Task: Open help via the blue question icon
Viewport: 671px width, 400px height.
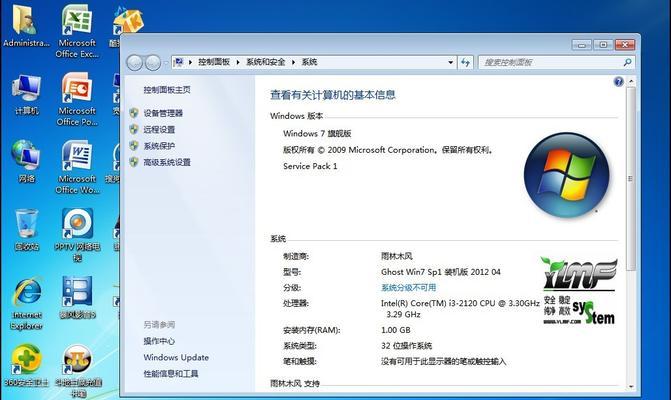Action: tap(618, 81)
